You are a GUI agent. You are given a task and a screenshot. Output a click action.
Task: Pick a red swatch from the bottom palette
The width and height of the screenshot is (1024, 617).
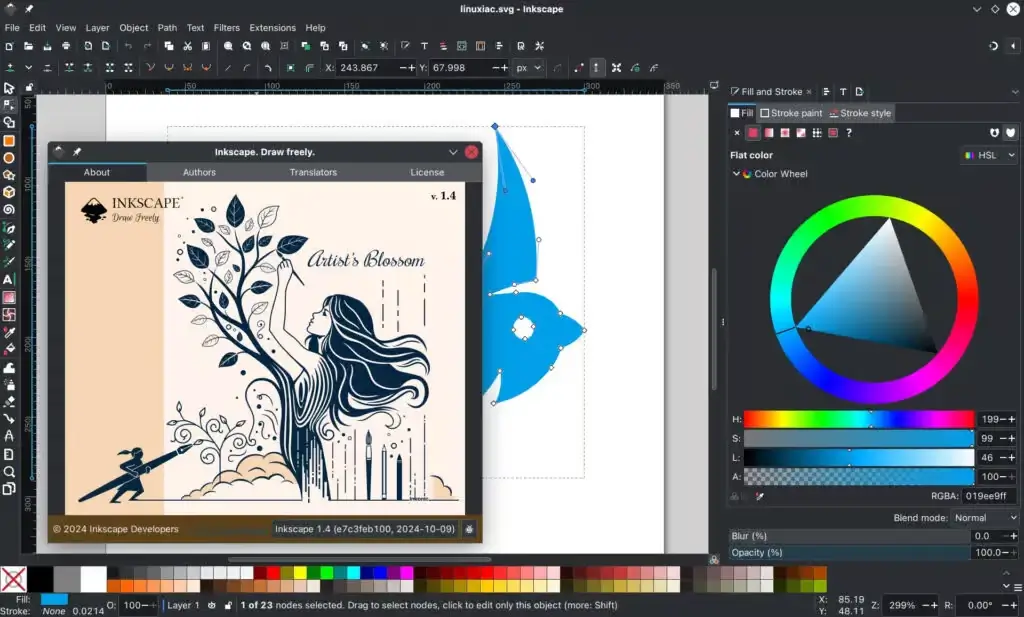tap(273, 574)
